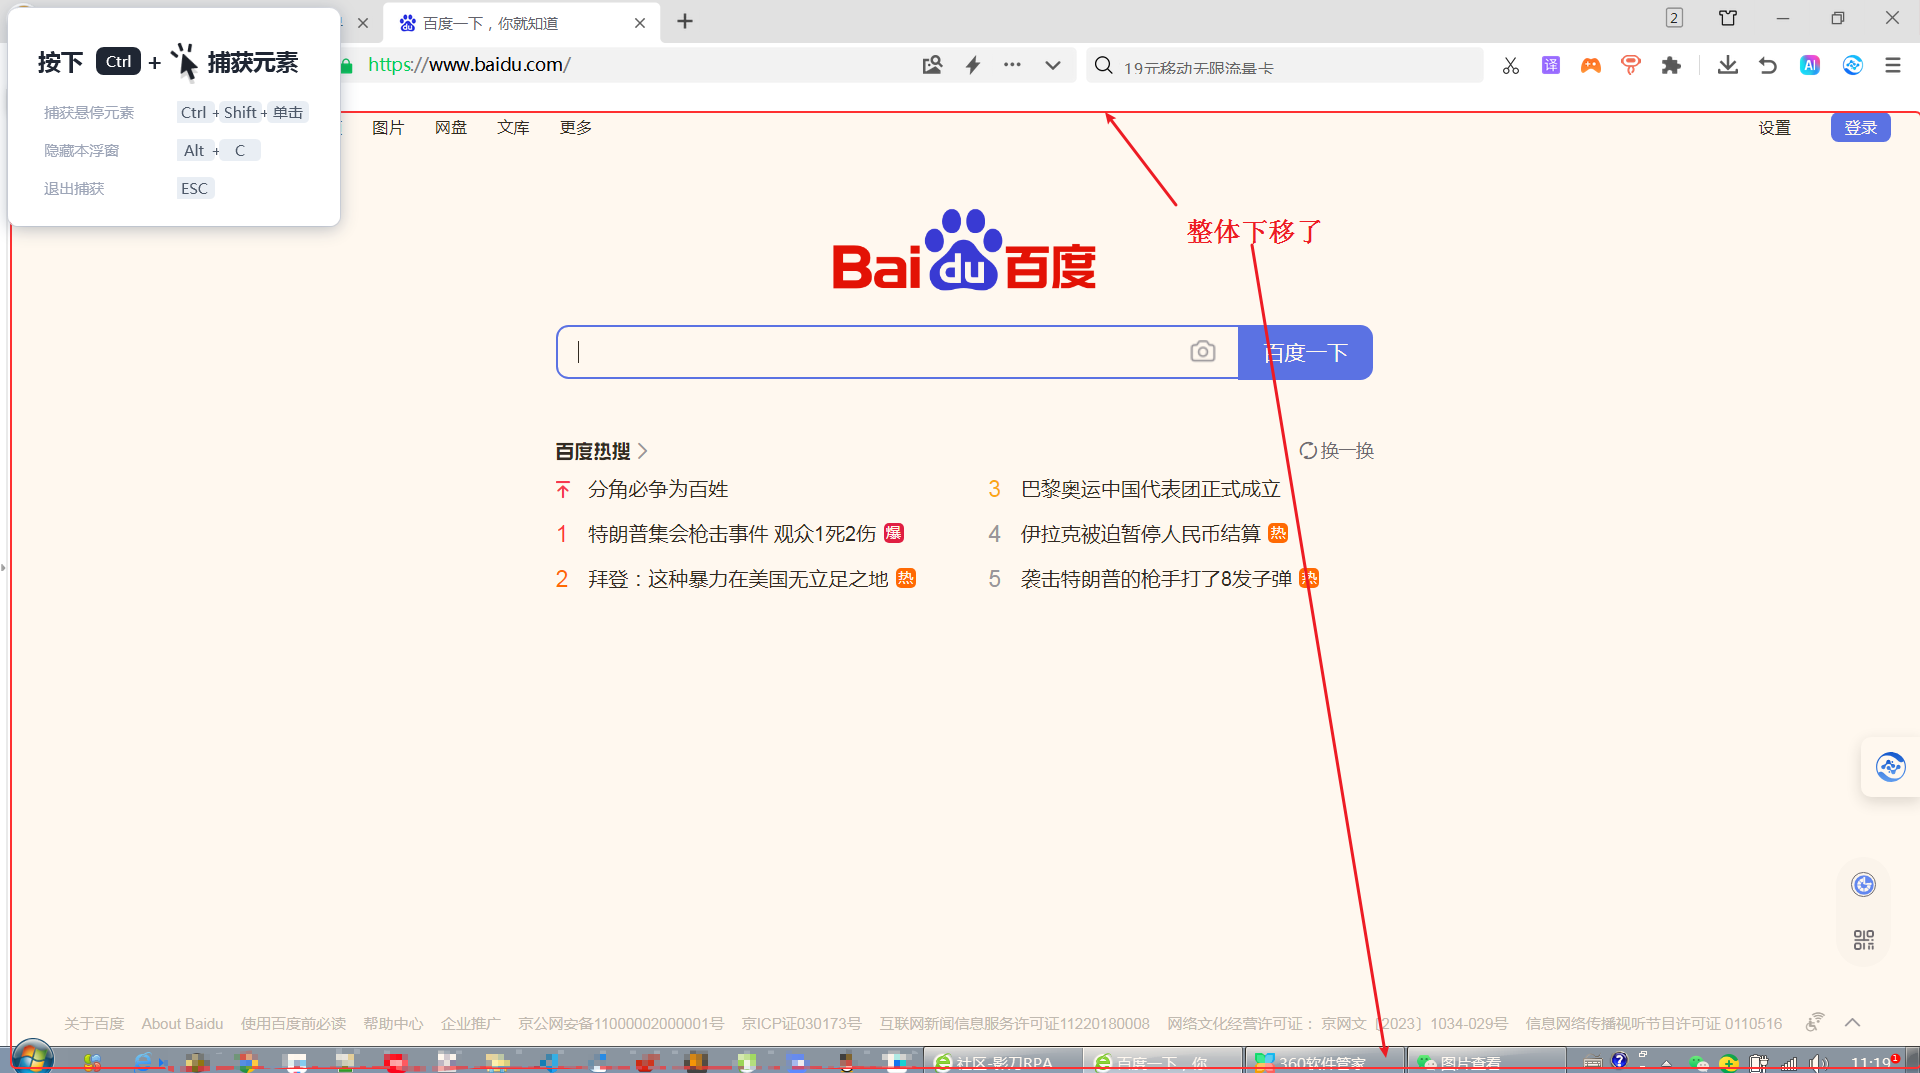Open the downloads arrow icon

pos(1727,66)
